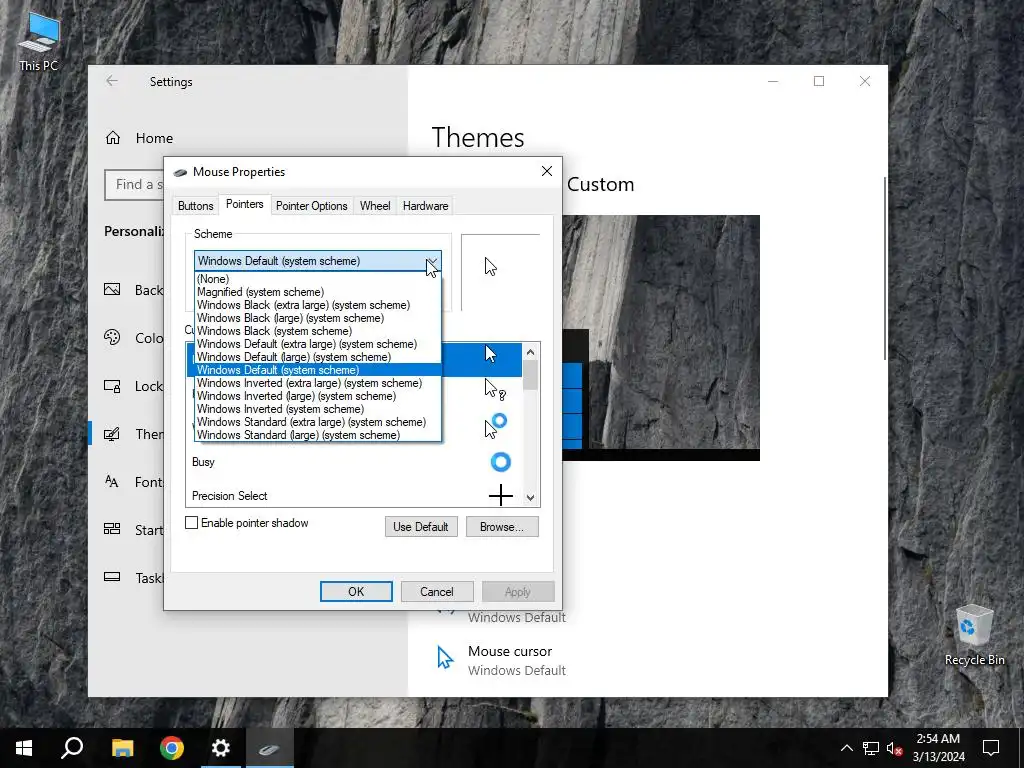Choose Windows Black (extra large) scheme

pos(318,305)
